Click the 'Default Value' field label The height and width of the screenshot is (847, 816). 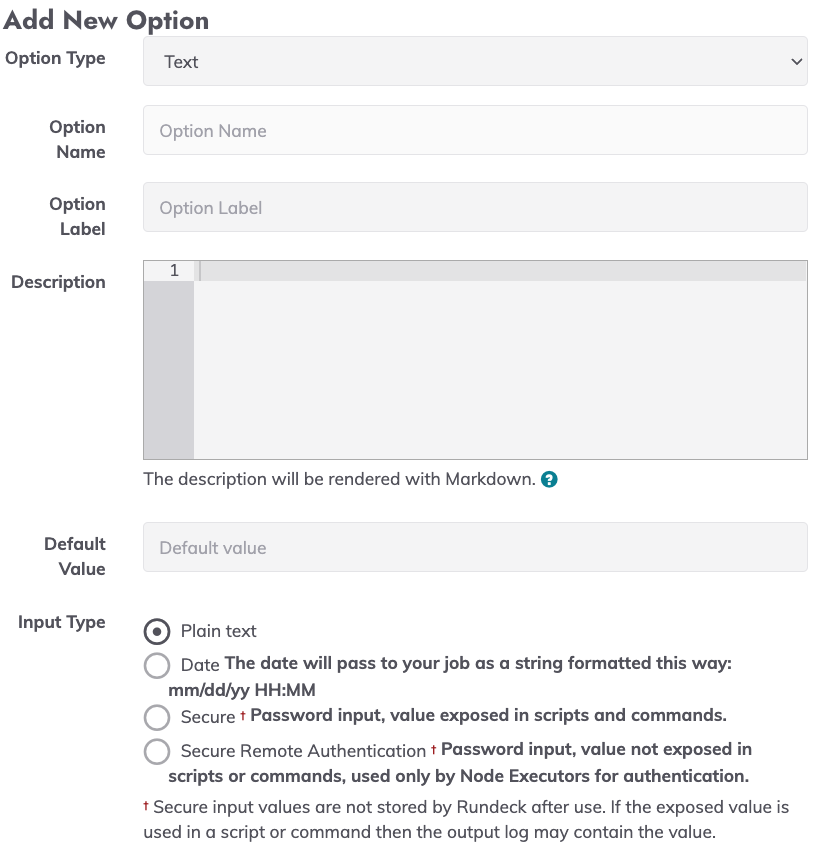[75, 556]
